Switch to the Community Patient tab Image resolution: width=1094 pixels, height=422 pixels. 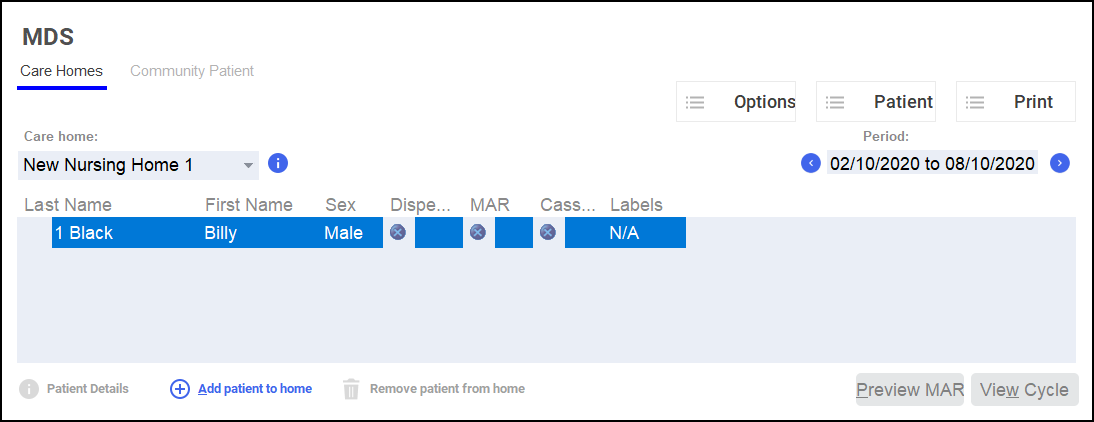coord(192,71)
